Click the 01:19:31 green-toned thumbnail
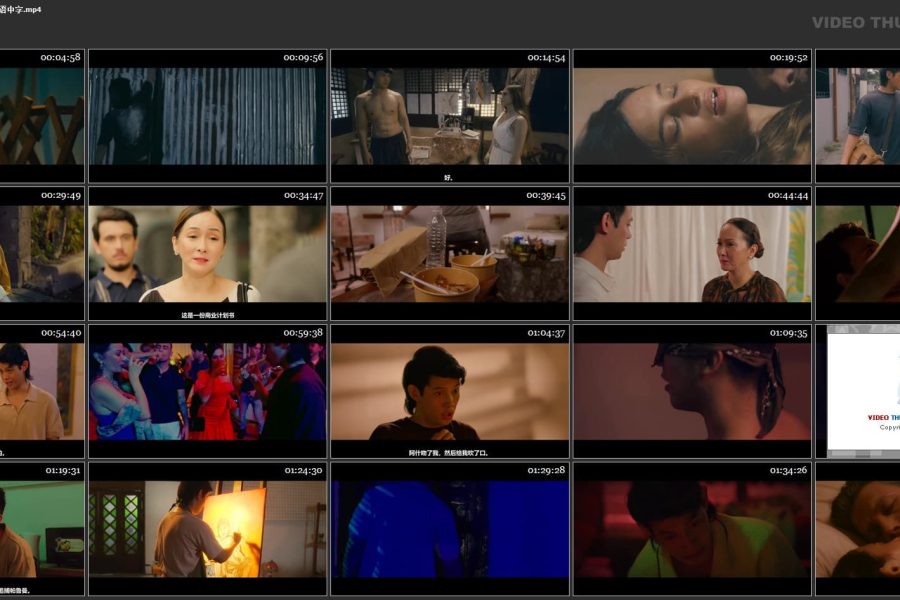Viewport: 900px width, 600px height. (x=41, y=530)
